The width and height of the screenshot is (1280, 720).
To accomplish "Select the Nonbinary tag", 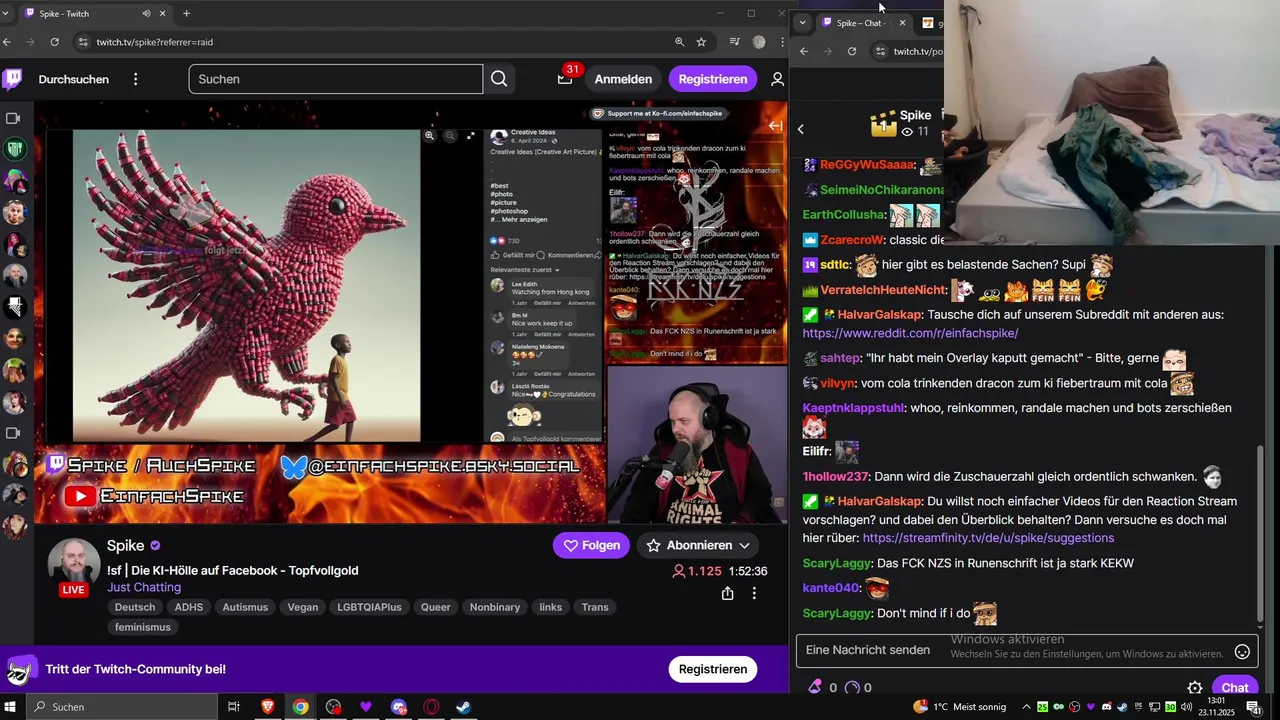I will coord(495,607).
